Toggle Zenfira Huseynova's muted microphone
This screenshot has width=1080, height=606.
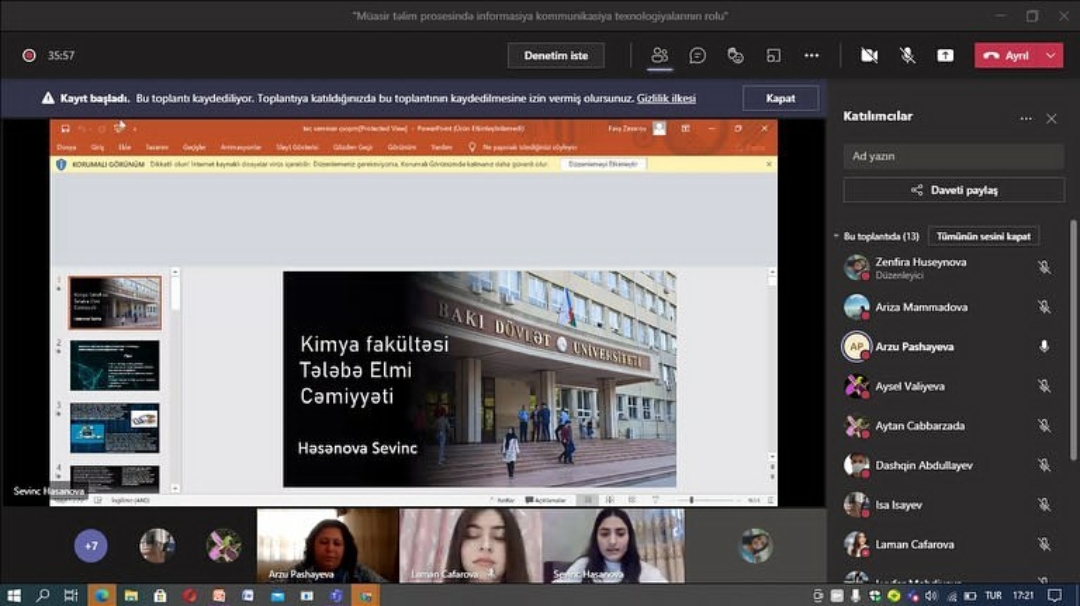click(1044, 267)
